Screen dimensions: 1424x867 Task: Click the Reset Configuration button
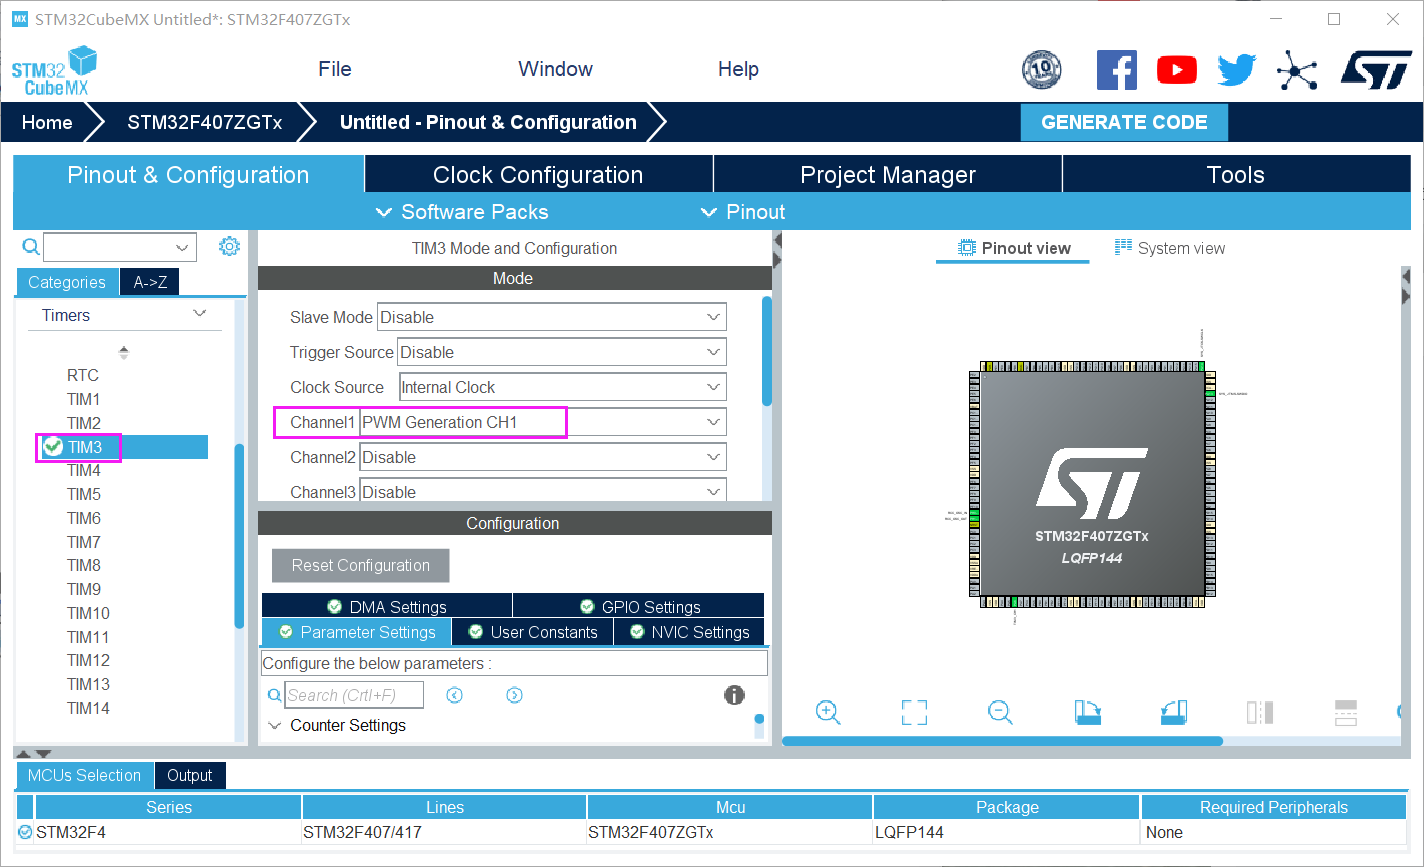361,565
